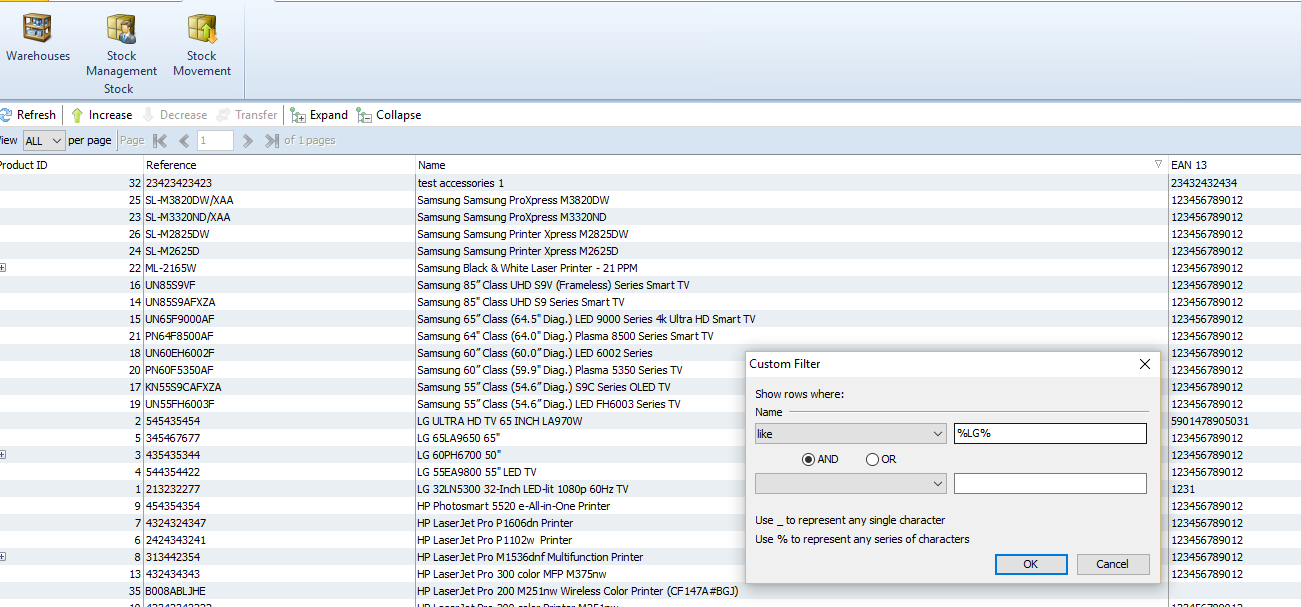Select the OR radio button
The image size is (1301, 607).
click(873, 459)
